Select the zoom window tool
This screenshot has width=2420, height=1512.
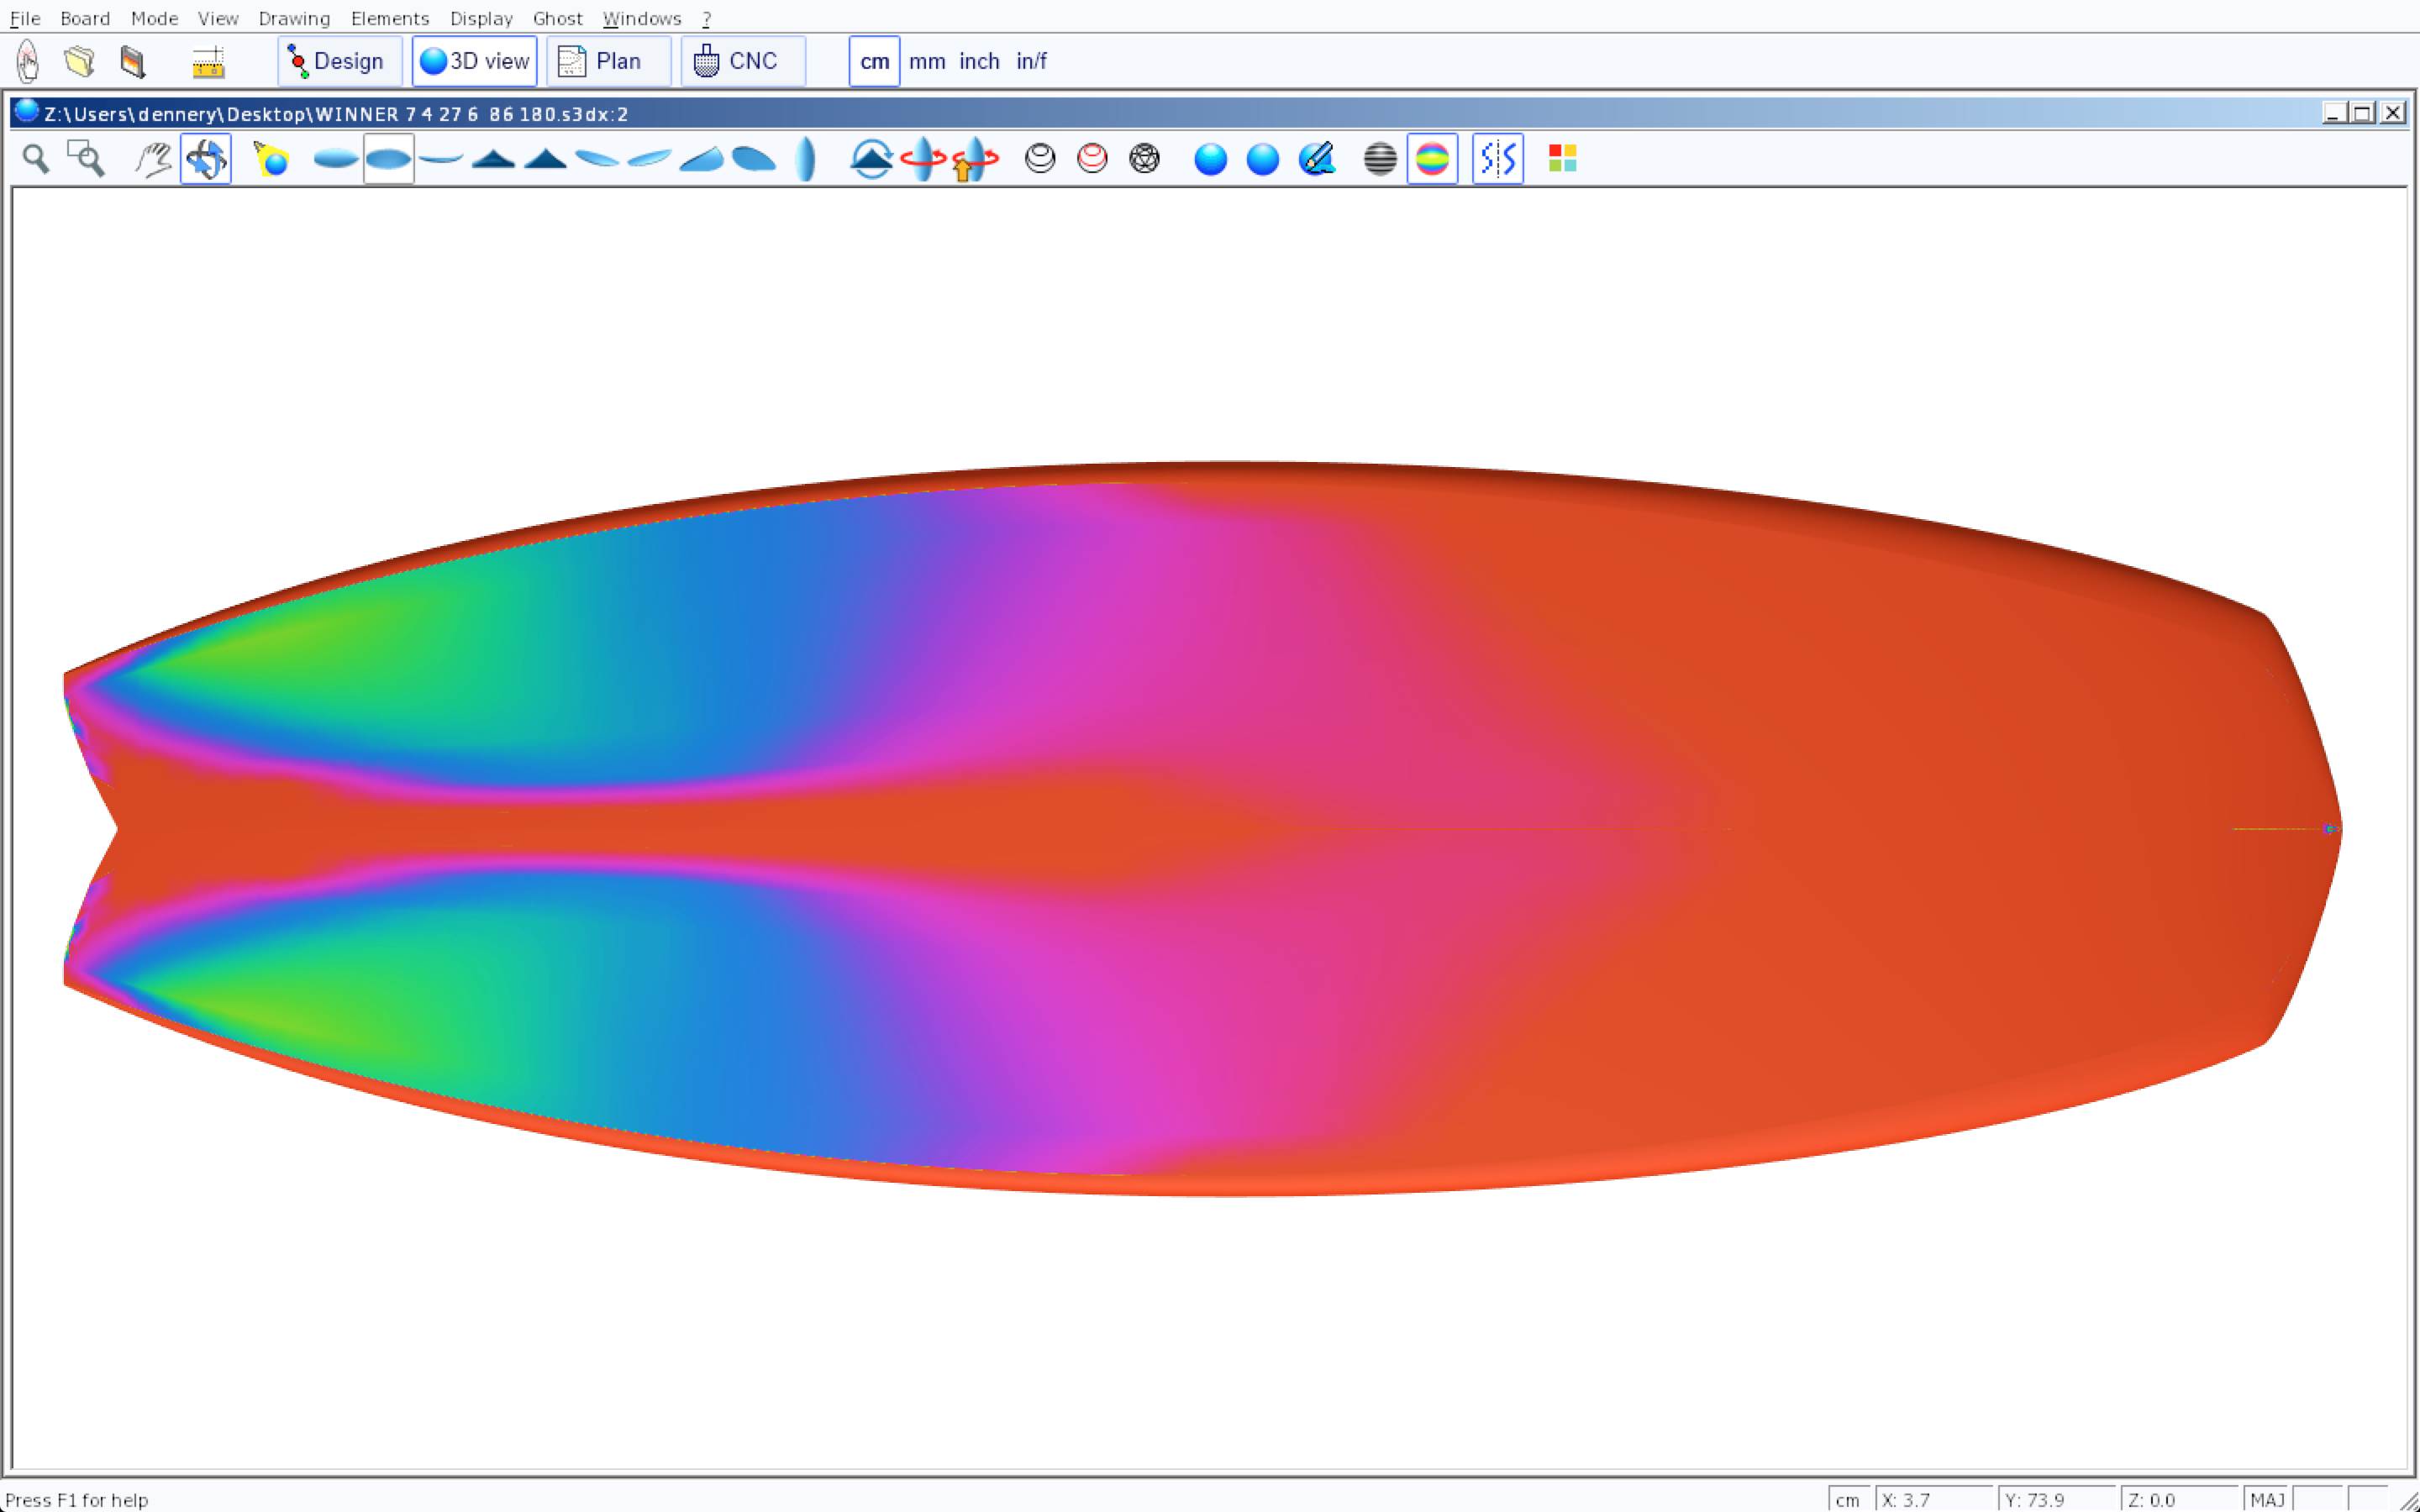point(86,158)
